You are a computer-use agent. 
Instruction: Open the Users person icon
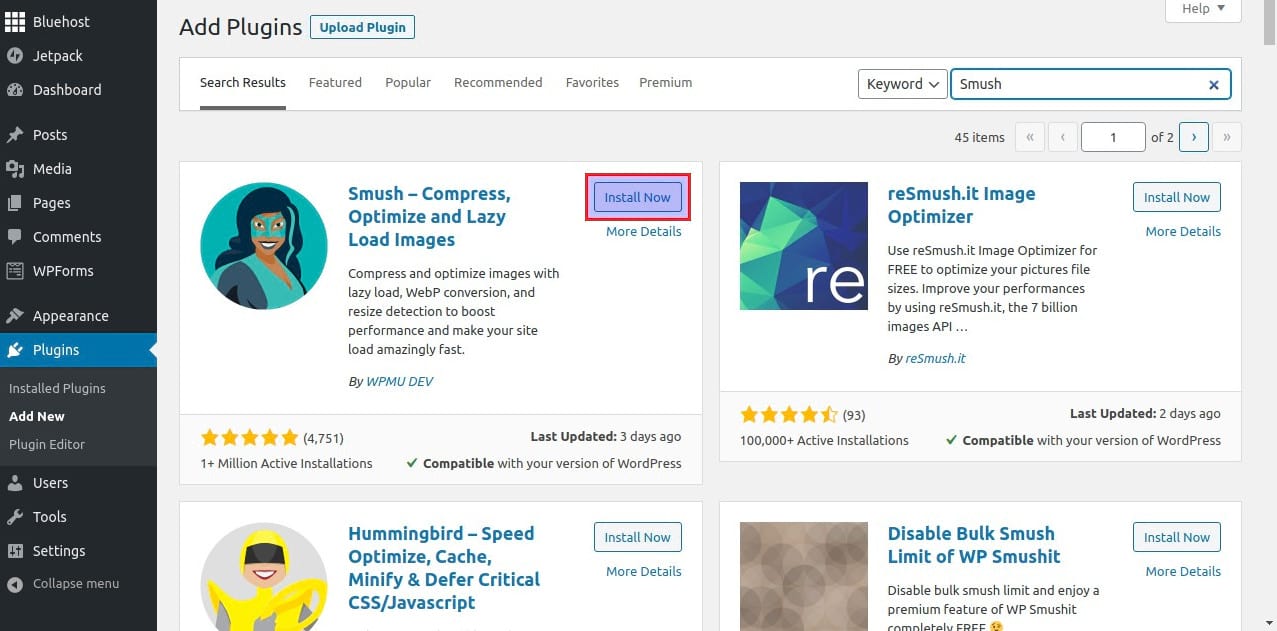pos(15,483)
